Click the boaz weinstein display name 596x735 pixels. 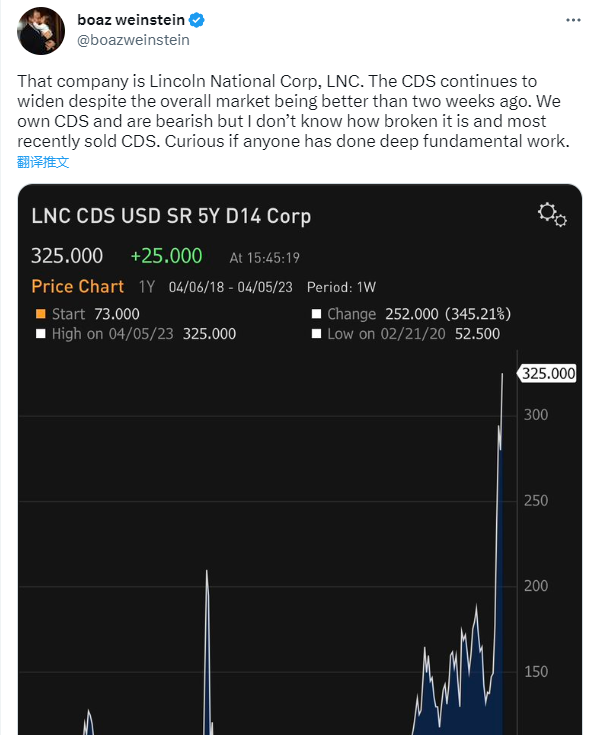(131, 20)
